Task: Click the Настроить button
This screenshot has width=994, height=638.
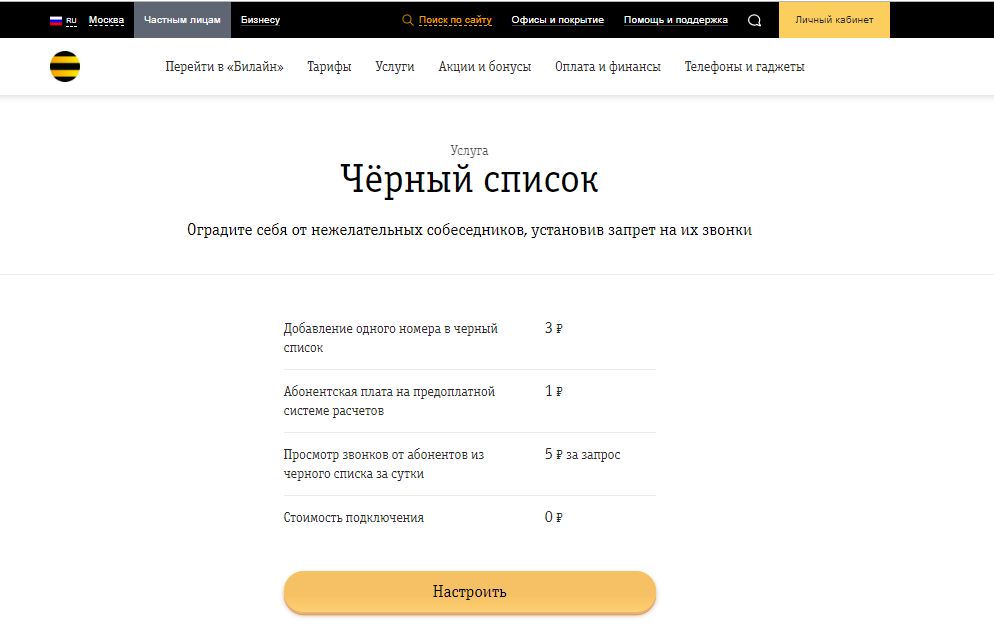Action: click(470, 592)
